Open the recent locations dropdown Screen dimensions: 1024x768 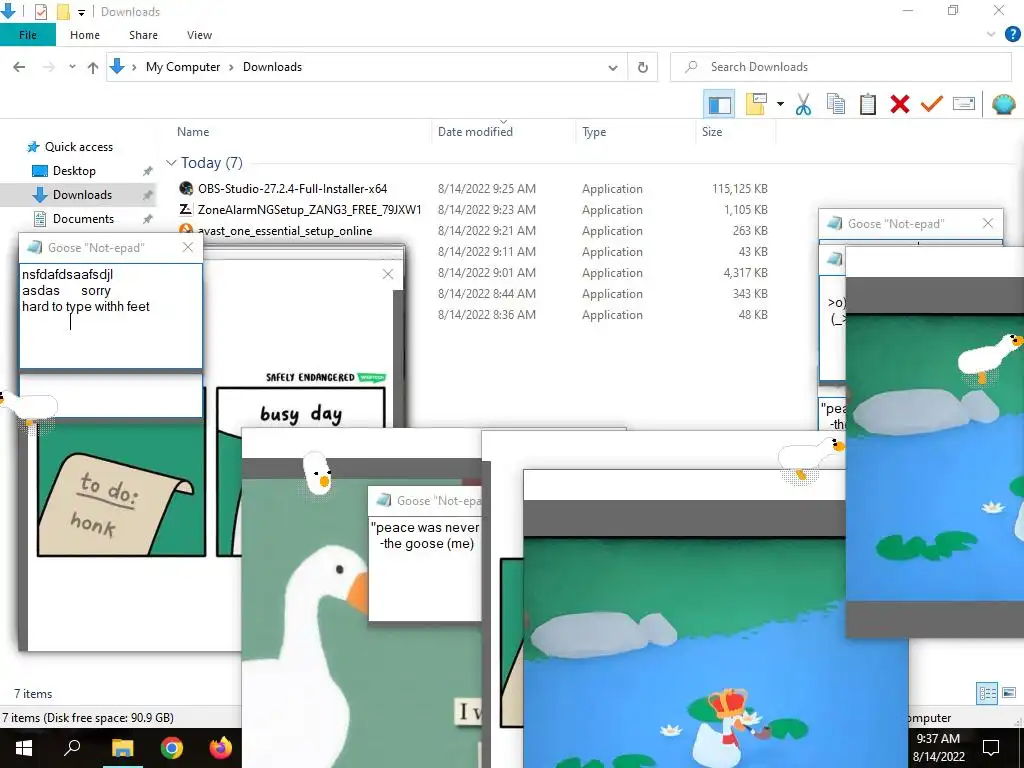[72, 67]
